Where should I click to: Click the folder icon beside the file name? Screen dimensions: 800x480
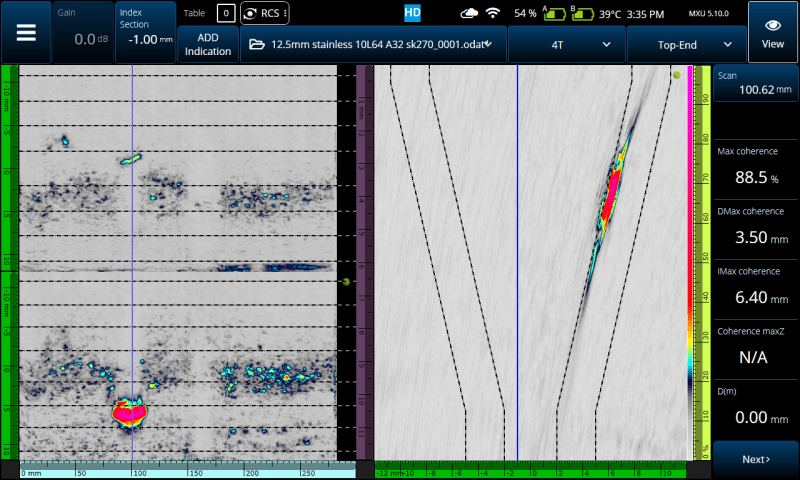257,45
